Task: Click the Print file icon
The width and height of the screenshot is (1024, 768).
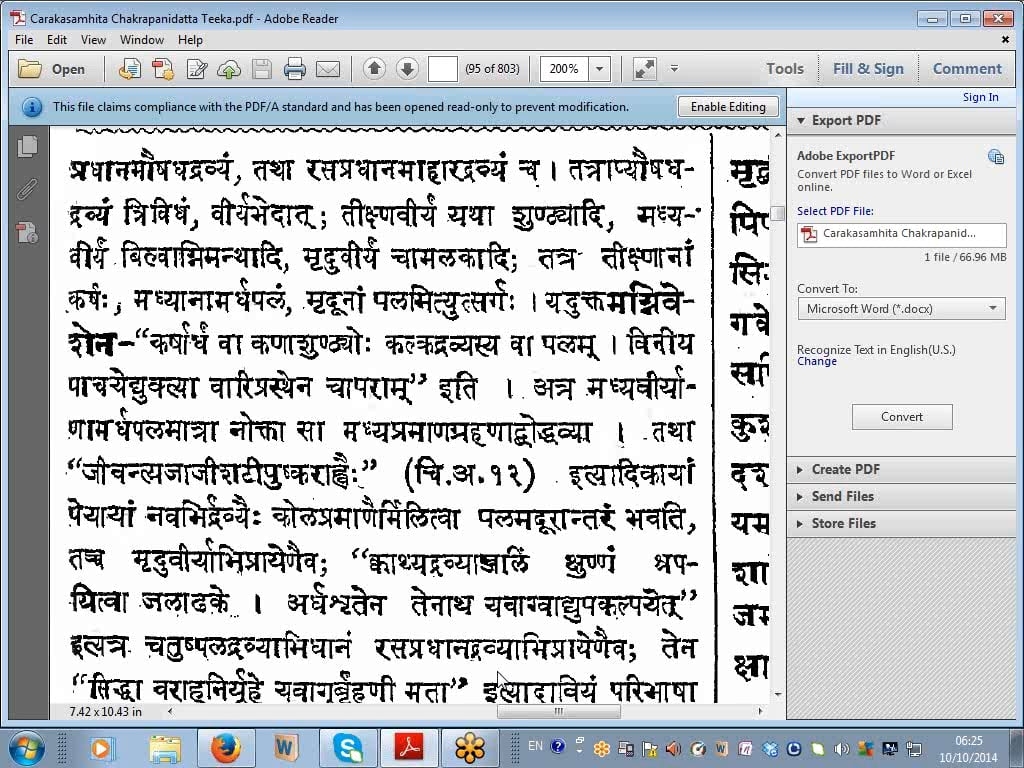Action: coord(294,69)
